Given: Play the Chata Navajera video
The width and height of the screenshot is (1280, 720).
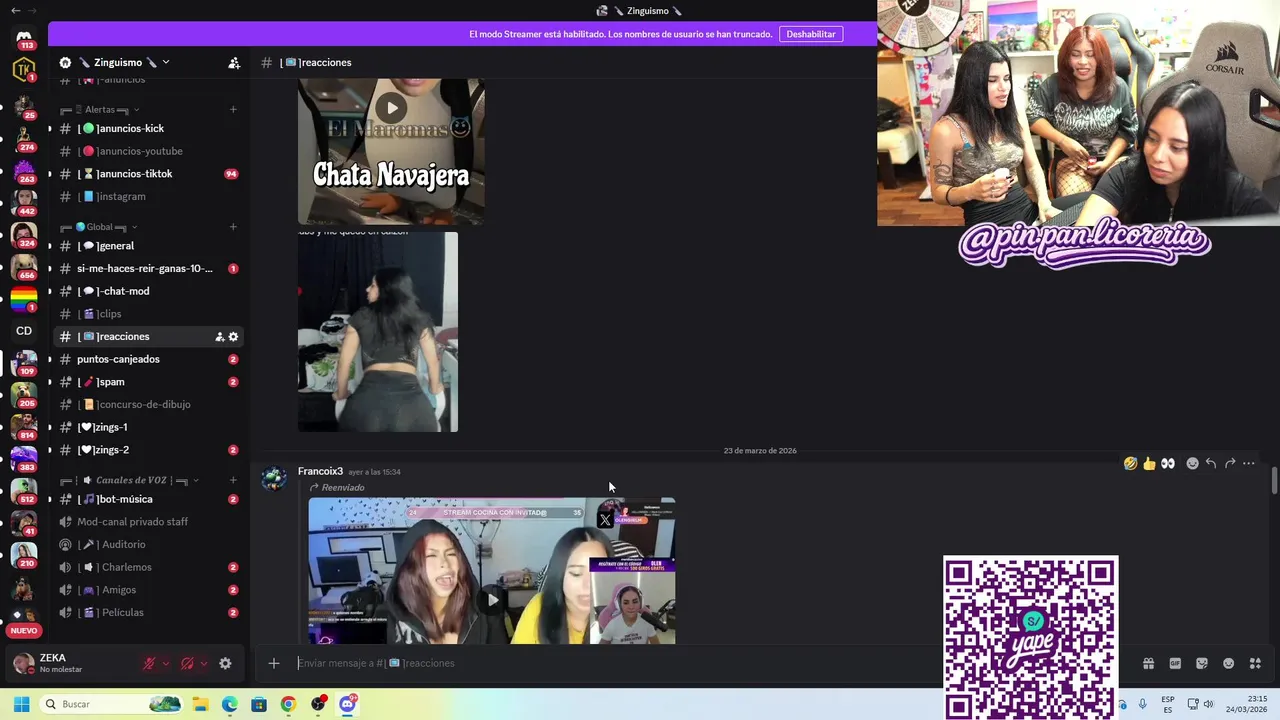Looking at the screenshot, I should point(391,108).
